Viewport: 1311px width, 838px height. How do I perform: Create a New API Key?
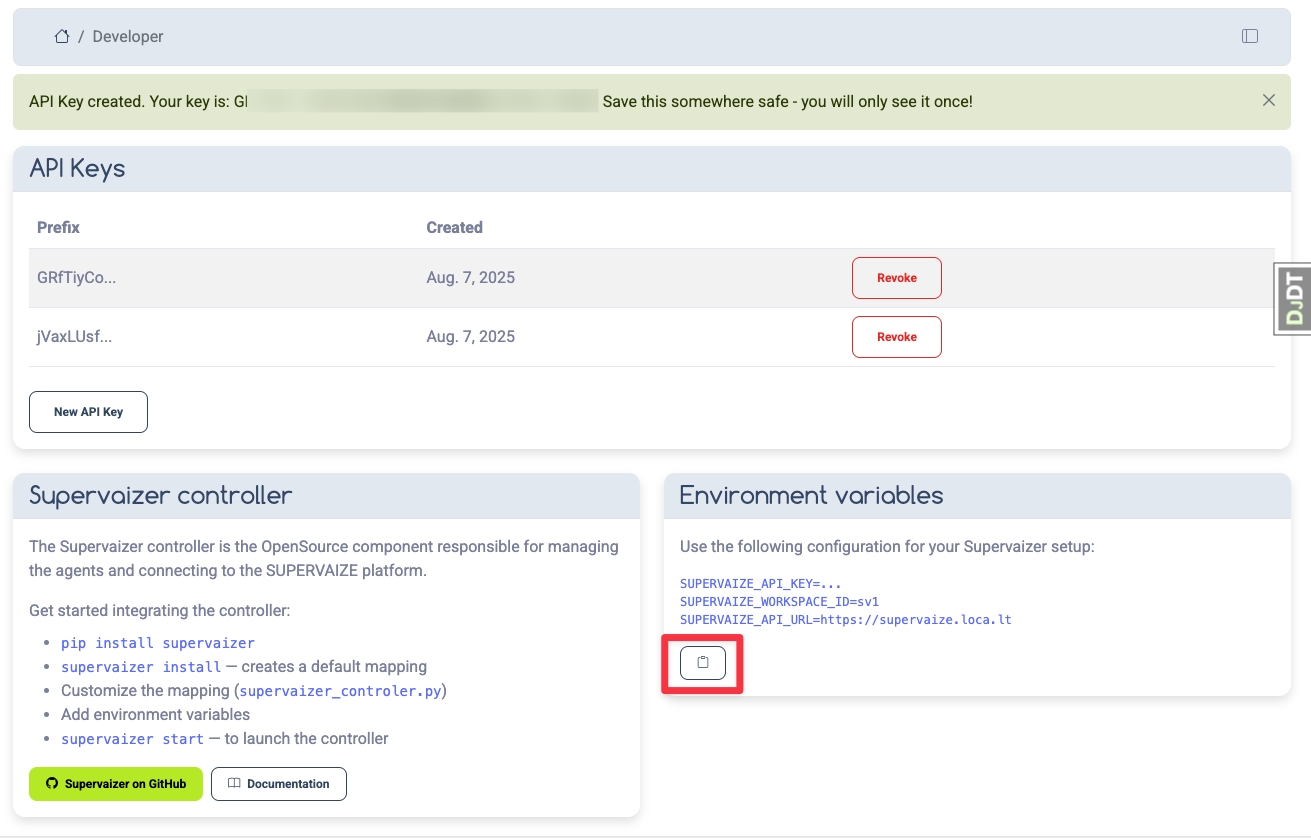[x=88, y=412]
